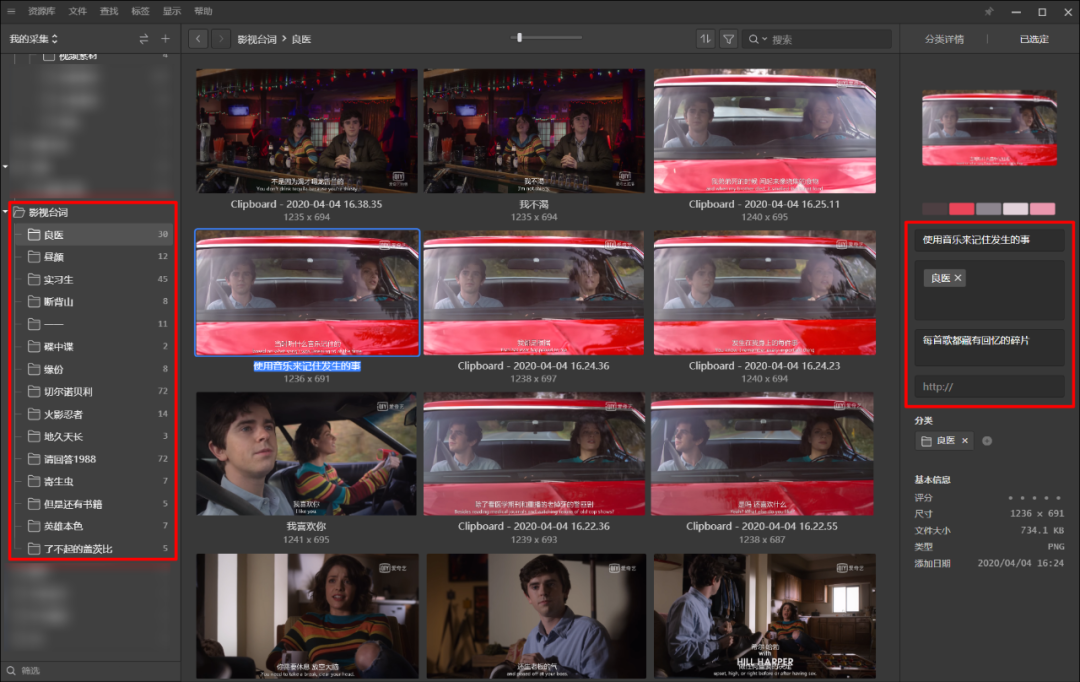This screenshot has width=1080, height=682.
Task: Click the filter magnifier icon at sidebar bottom
Action: [x=11, y=670]
